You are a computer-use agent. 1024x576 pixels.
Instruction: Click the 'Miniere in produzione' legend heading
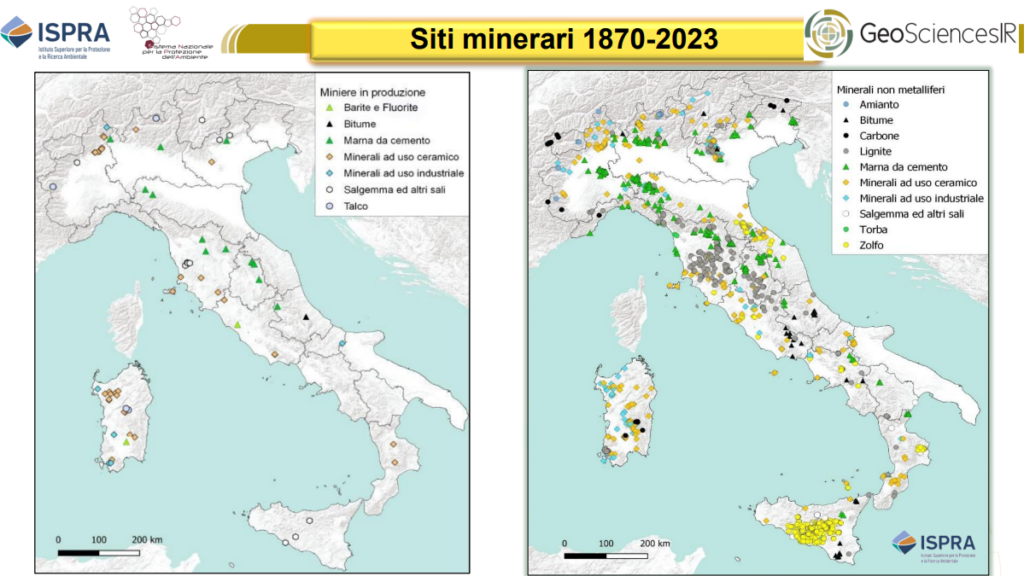click(372, 91)
